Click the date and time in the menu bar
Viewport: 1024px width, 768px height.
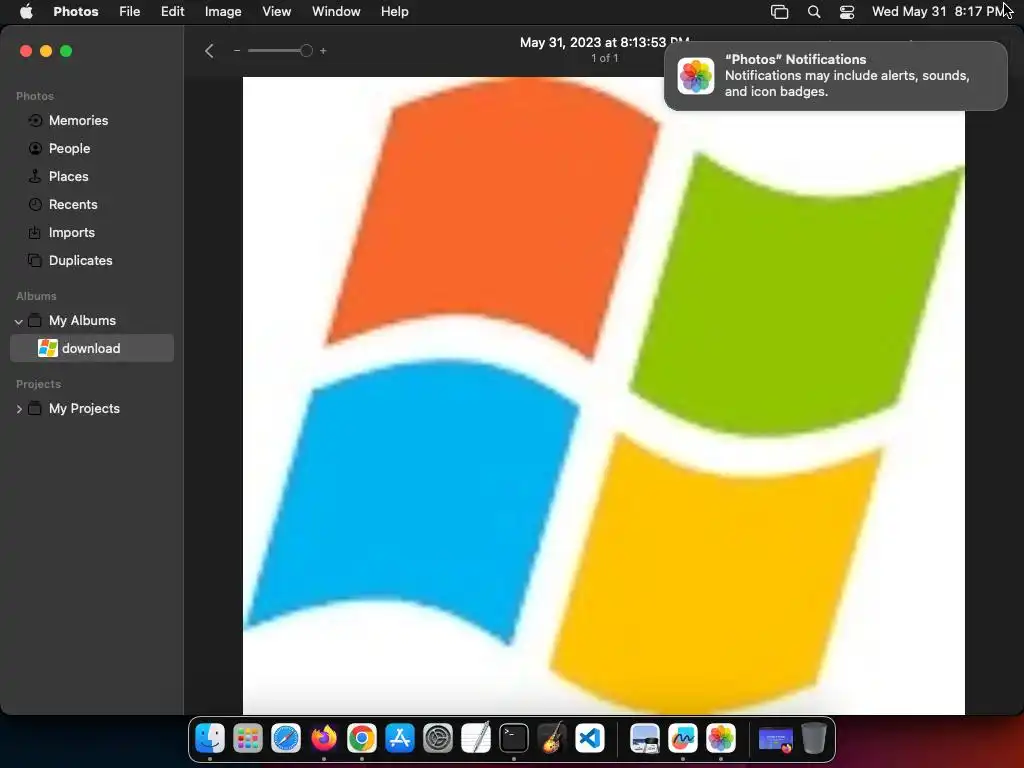click(937, 12)
